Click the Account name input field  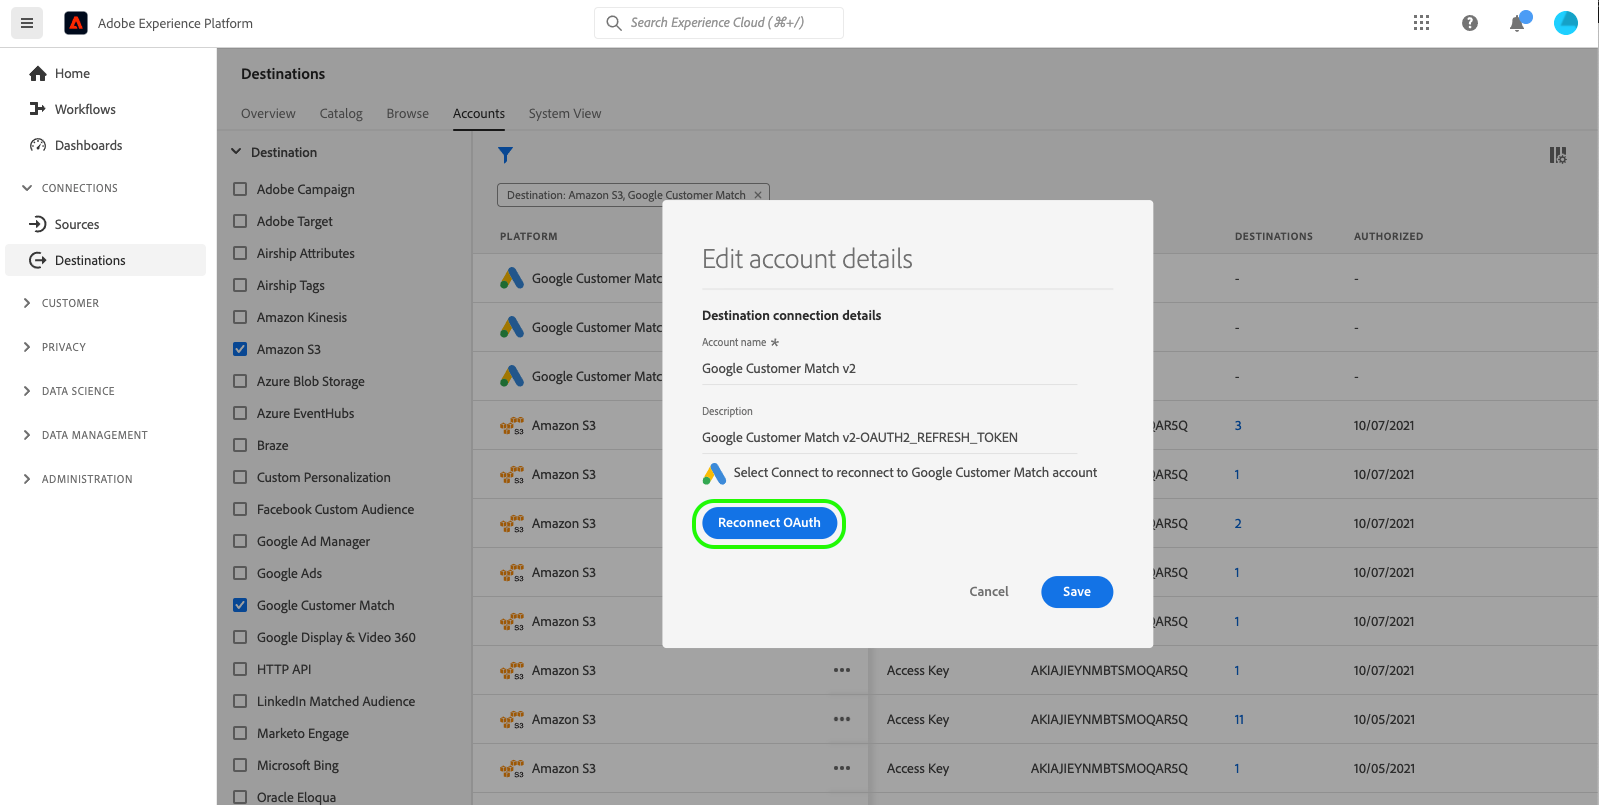pyautogui.click(x=888, y=369)
